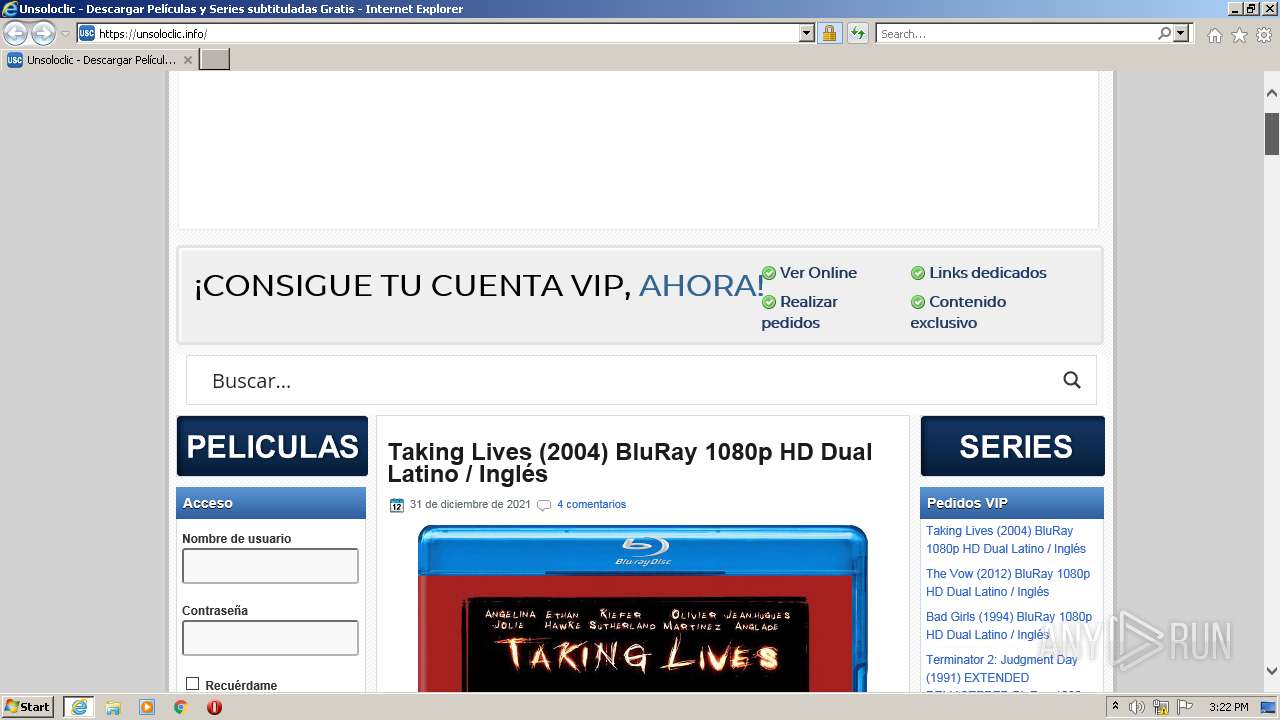Click the security lock icon
The height and width of the screenshot is (720, 1280).
(829, 33)
